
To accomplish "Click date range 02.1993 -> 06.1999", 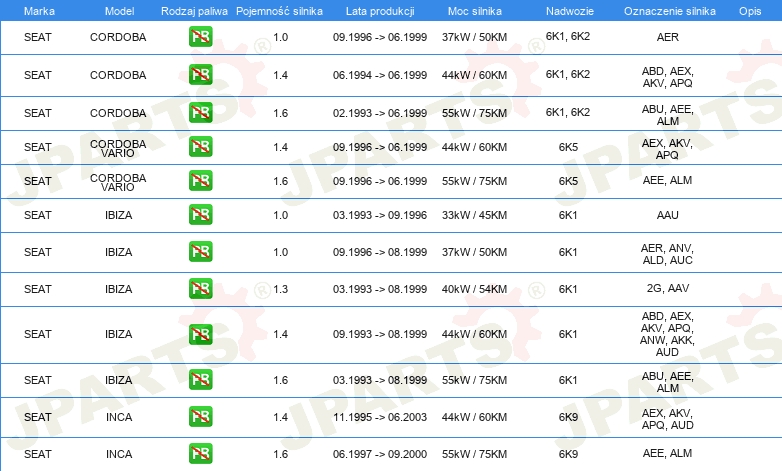I will click(x=380, y=113).
